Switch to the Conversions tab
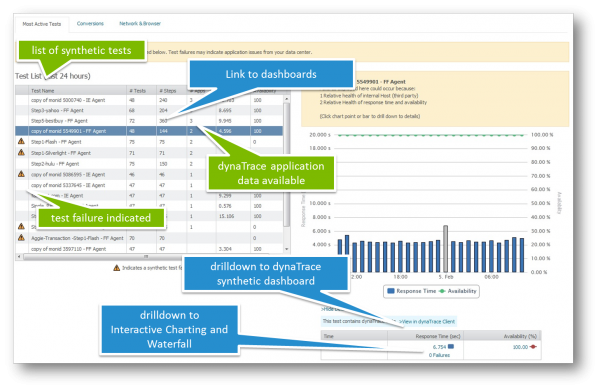Image resolution: width=600 pixels, height=390 pixels. (x=90, y=23)
